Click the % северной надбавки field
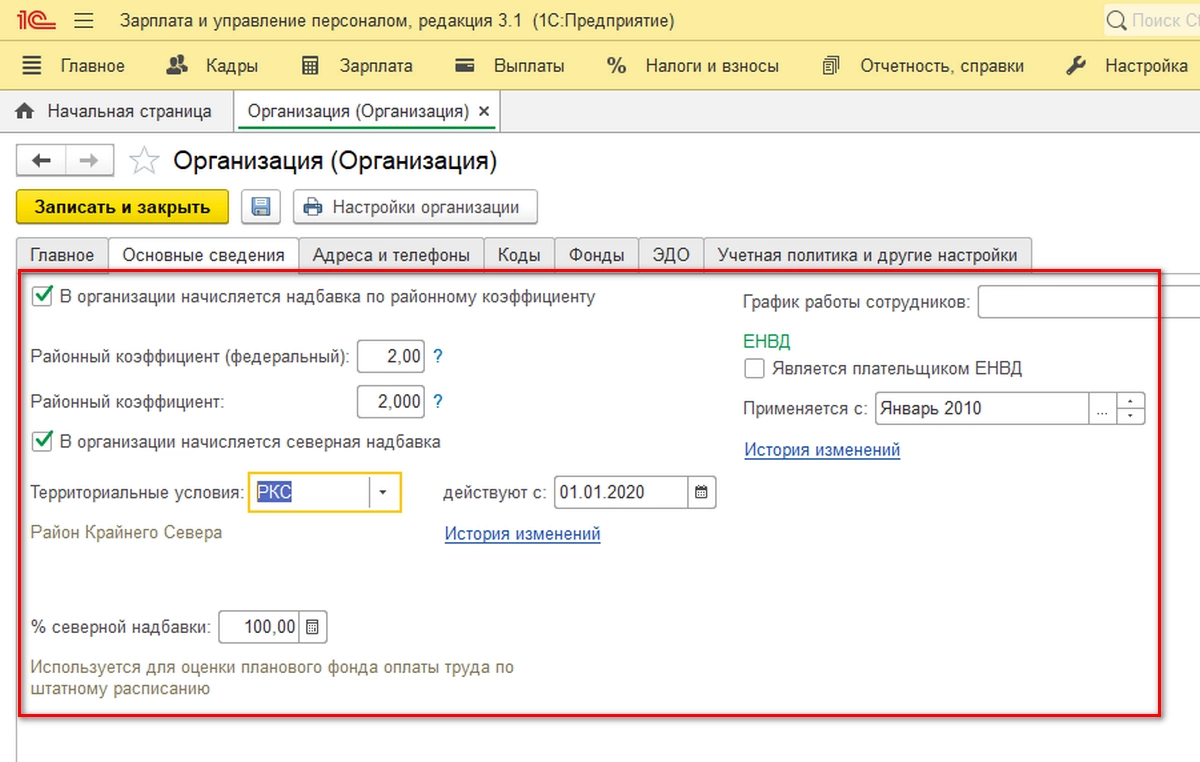This screenshot has width=1200, height=762. click(x=258, y=628)
